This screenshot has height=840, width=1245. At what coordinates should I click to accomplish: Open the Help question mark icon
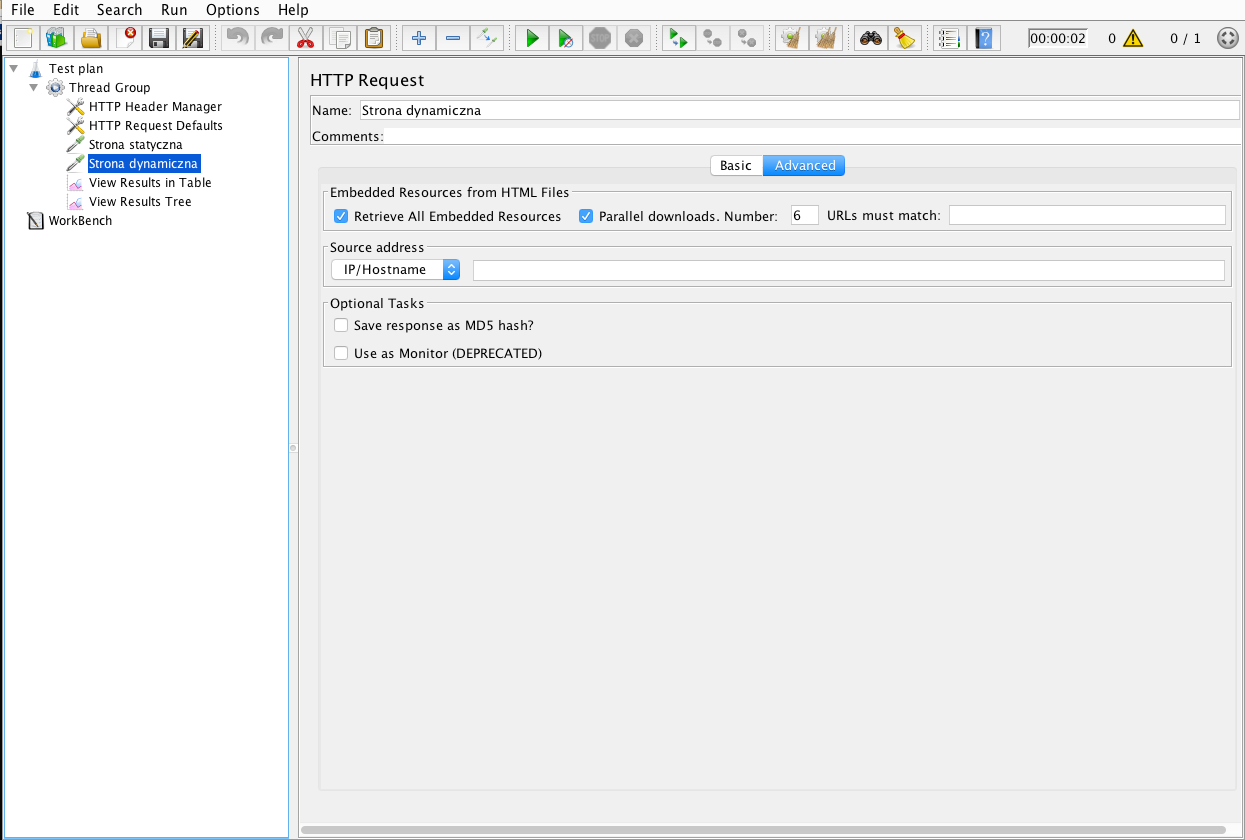point(985,39)
